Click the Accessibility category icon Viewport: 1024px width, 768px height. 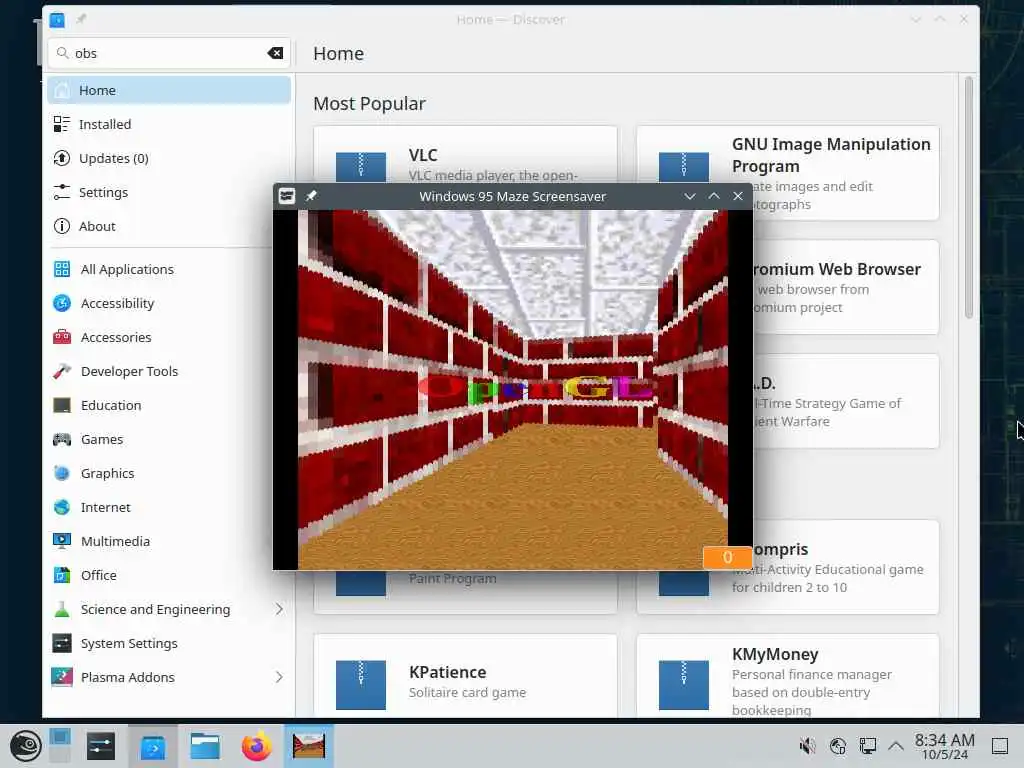pyautogui.click(x=62, y=303)
